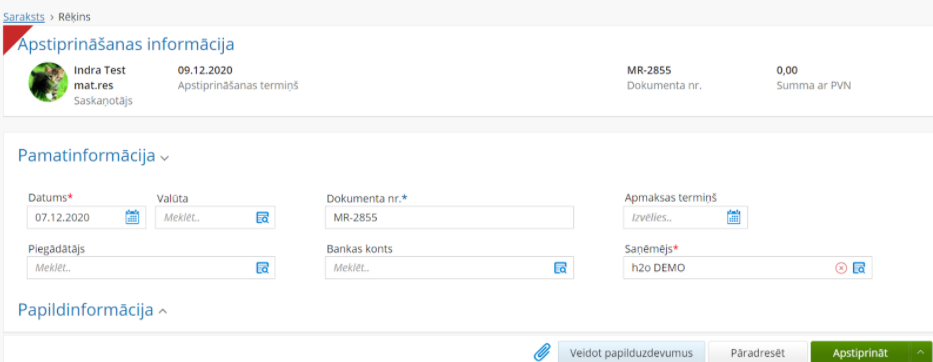Click the Apstiprināšanas informācija heading
This screenshot has height=362, width=933.
coord(126,44)
